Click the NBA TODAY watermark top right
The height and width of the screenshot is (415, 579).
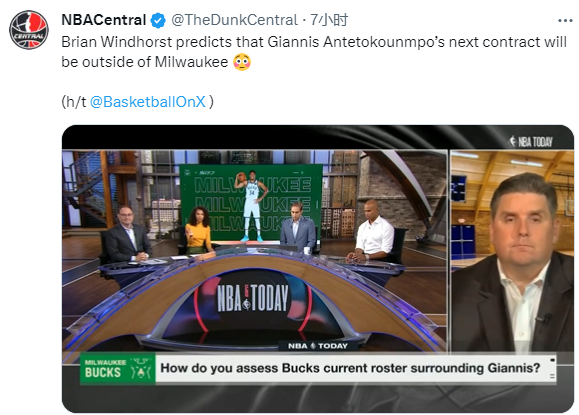click(531, 141)
